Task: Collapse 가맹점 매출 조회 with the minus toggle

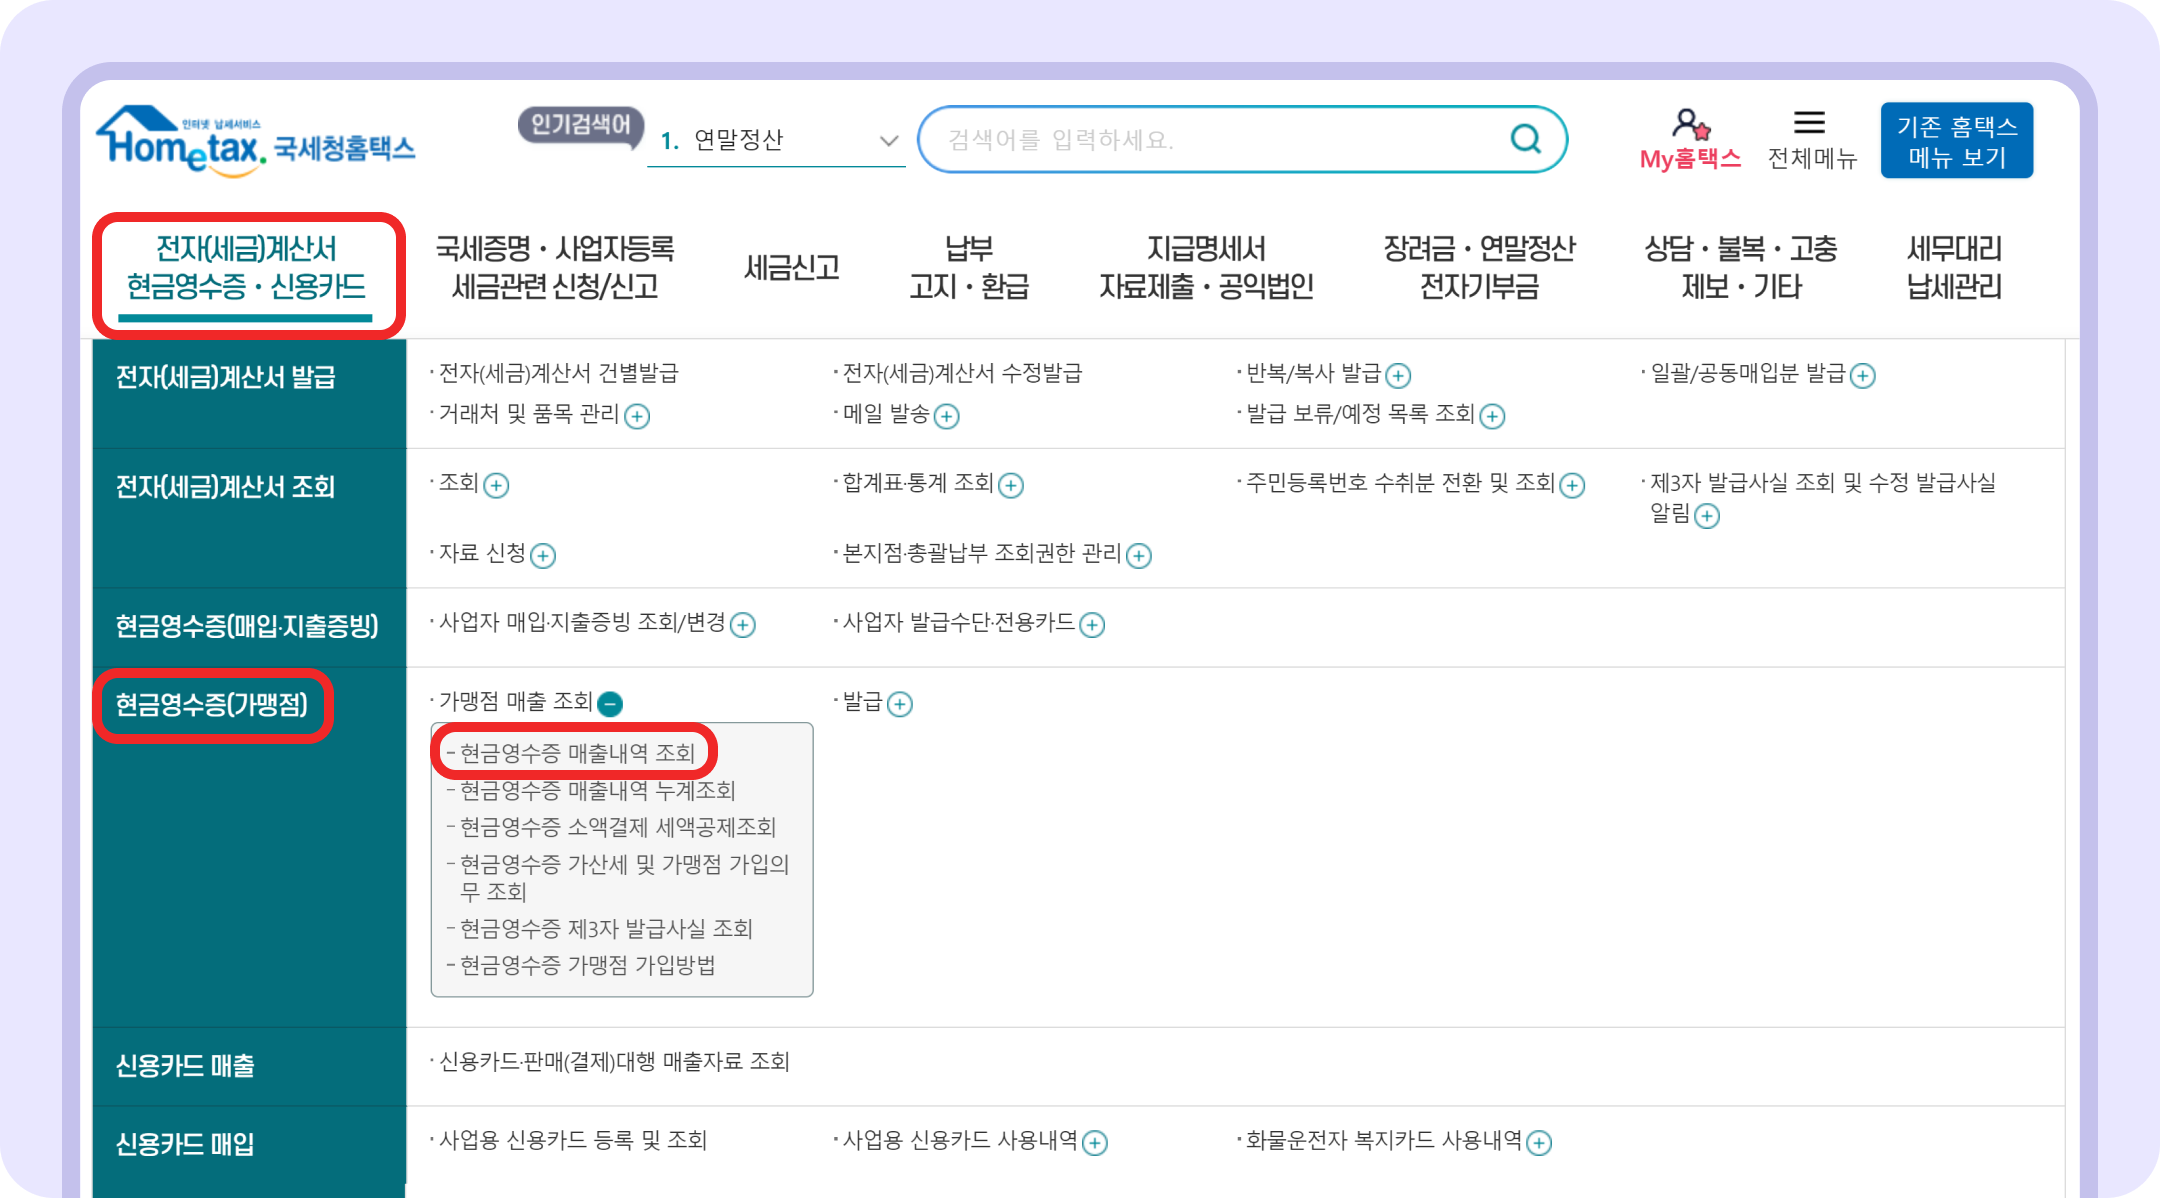Action: click(x=611, y=703)
